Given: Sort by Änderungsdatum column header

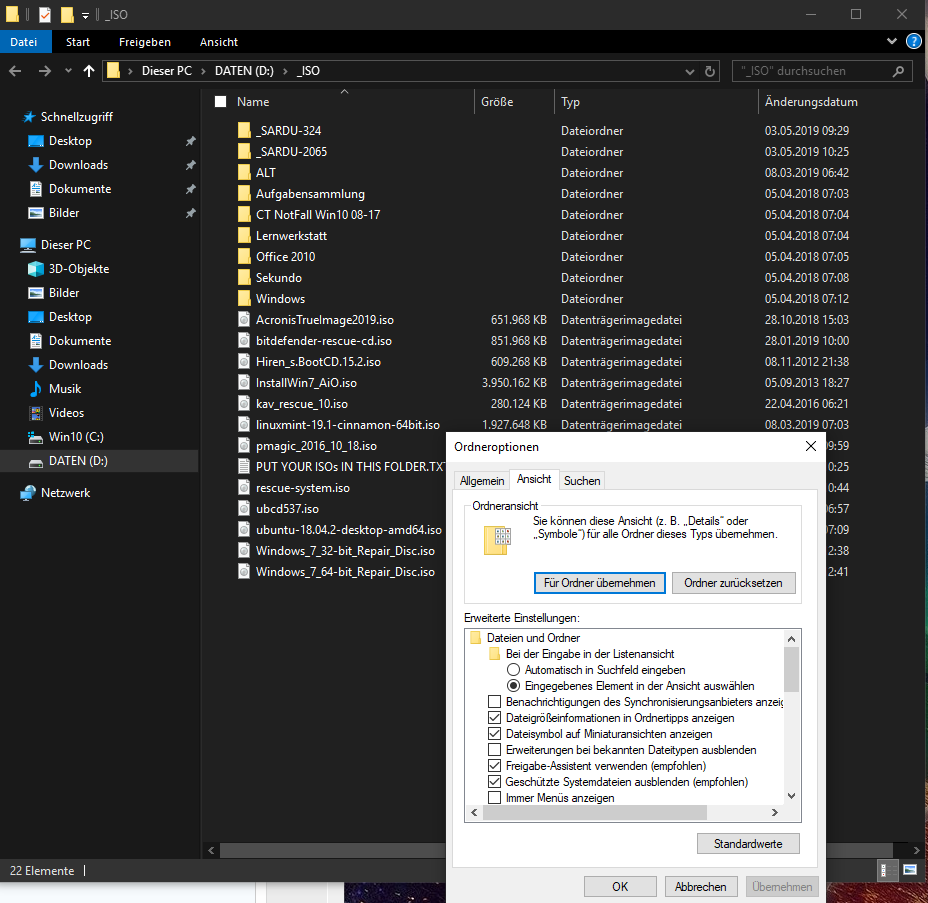Looking at the screenshot, I should (x=811, y=102).
